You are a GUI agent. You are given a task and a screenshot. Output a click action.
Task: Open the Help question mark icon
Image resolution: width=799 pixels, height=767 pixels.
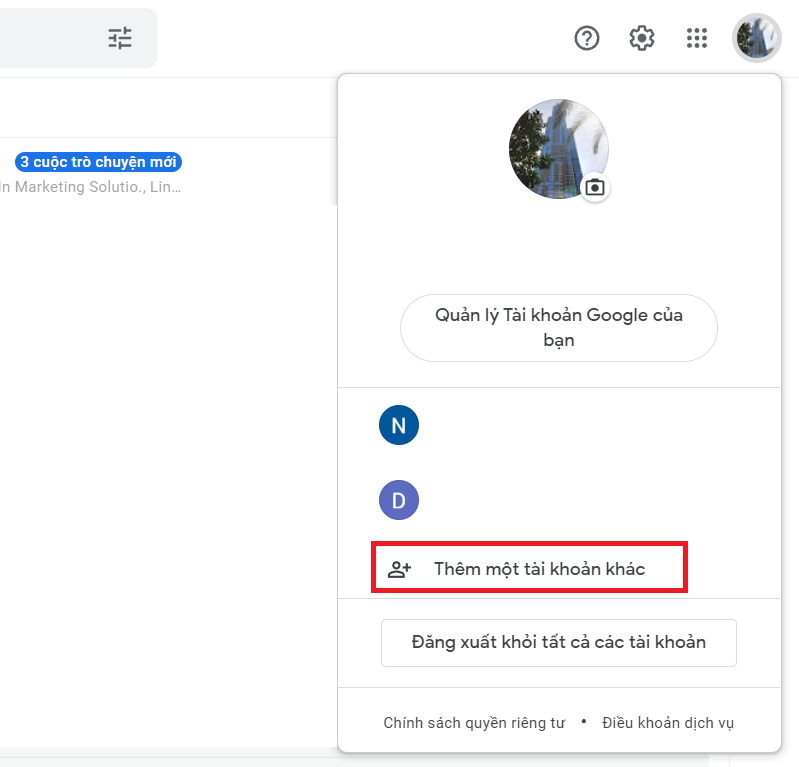point(587,38)
